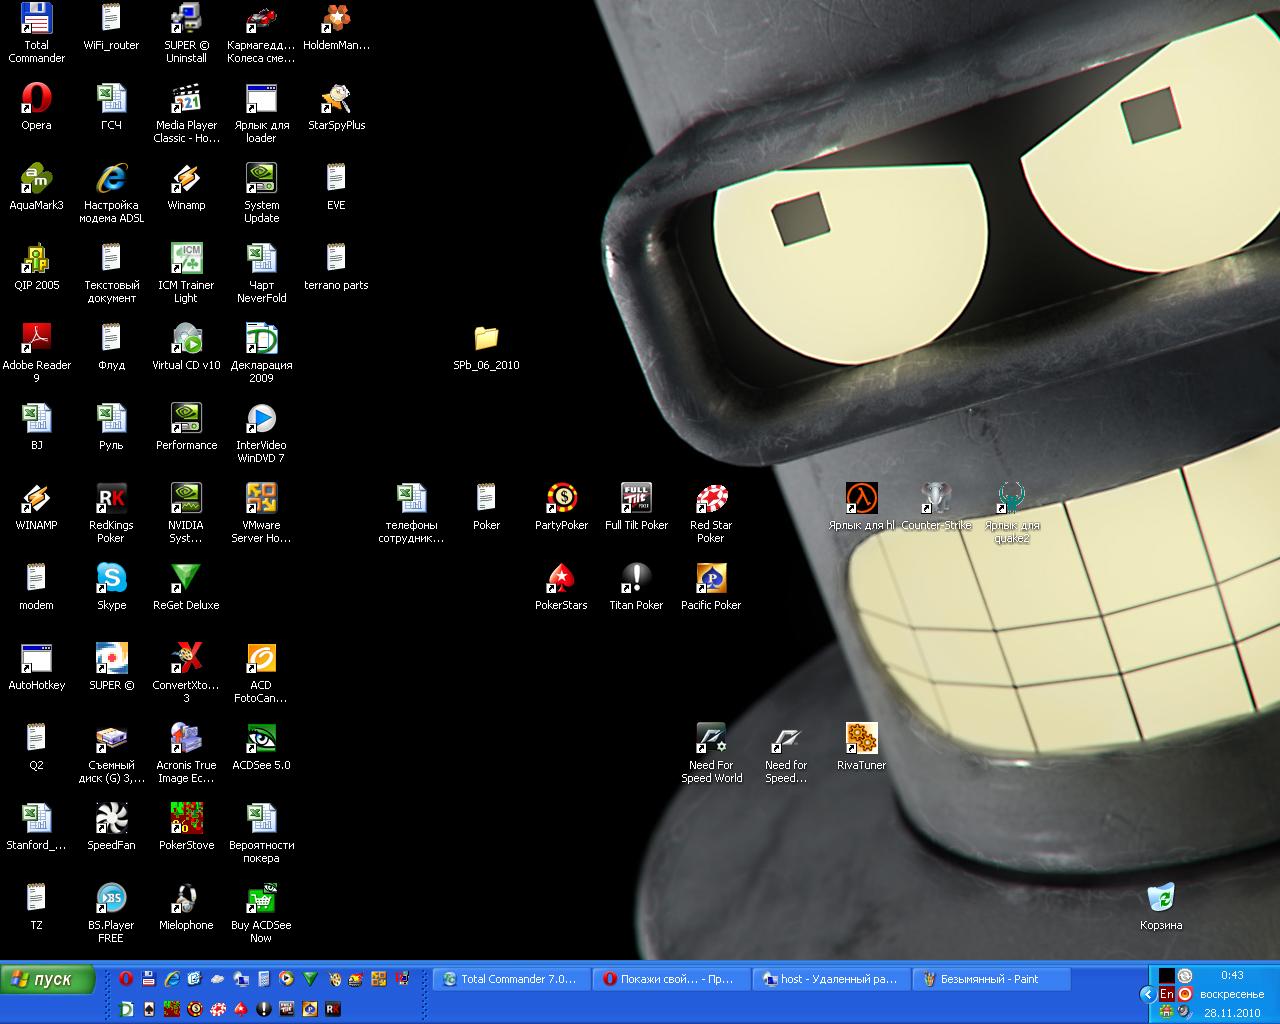Switch to Total Commander taskbar window
Viewport: 1280px width, 1024px height.
point(511,980)
